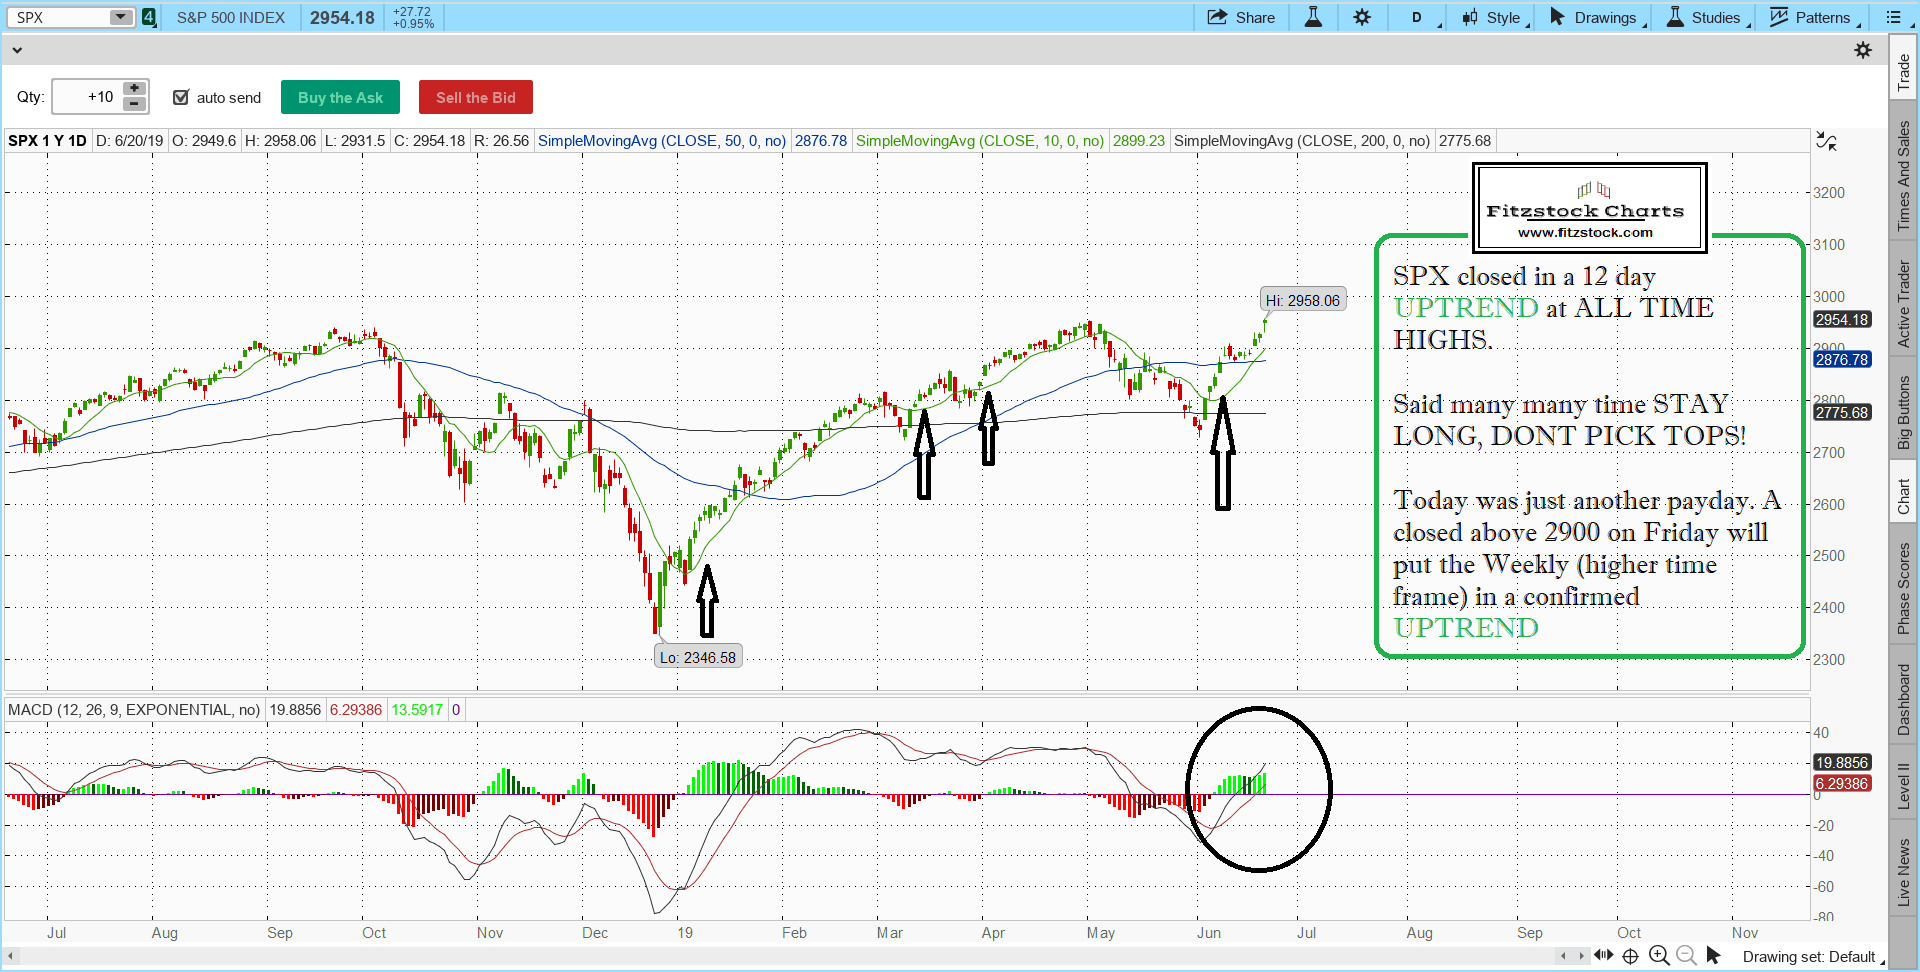Screen dimensions: 1920x972
Task: Click the Sell the Bid button
Action: pos(475,97)
